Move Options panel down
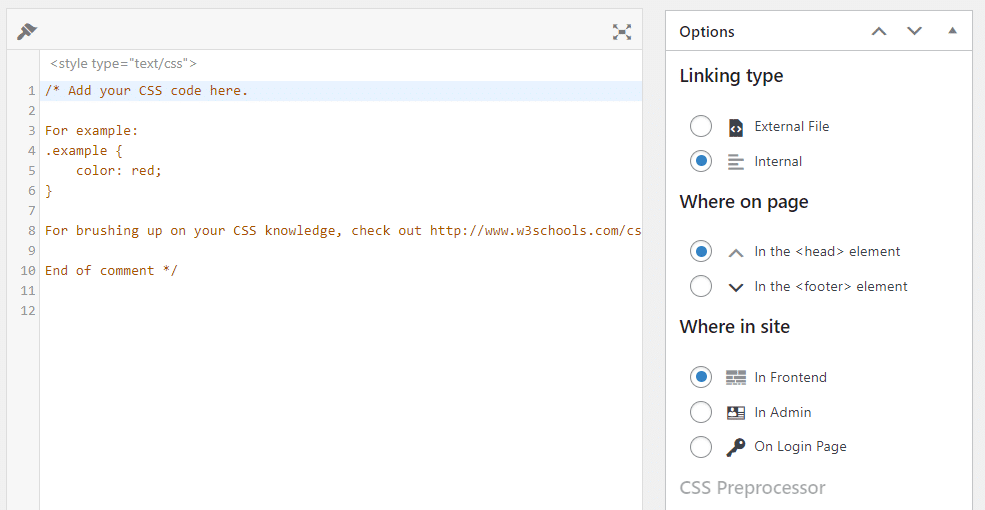Viewport: 985px width, 510px height. point(914,32)
